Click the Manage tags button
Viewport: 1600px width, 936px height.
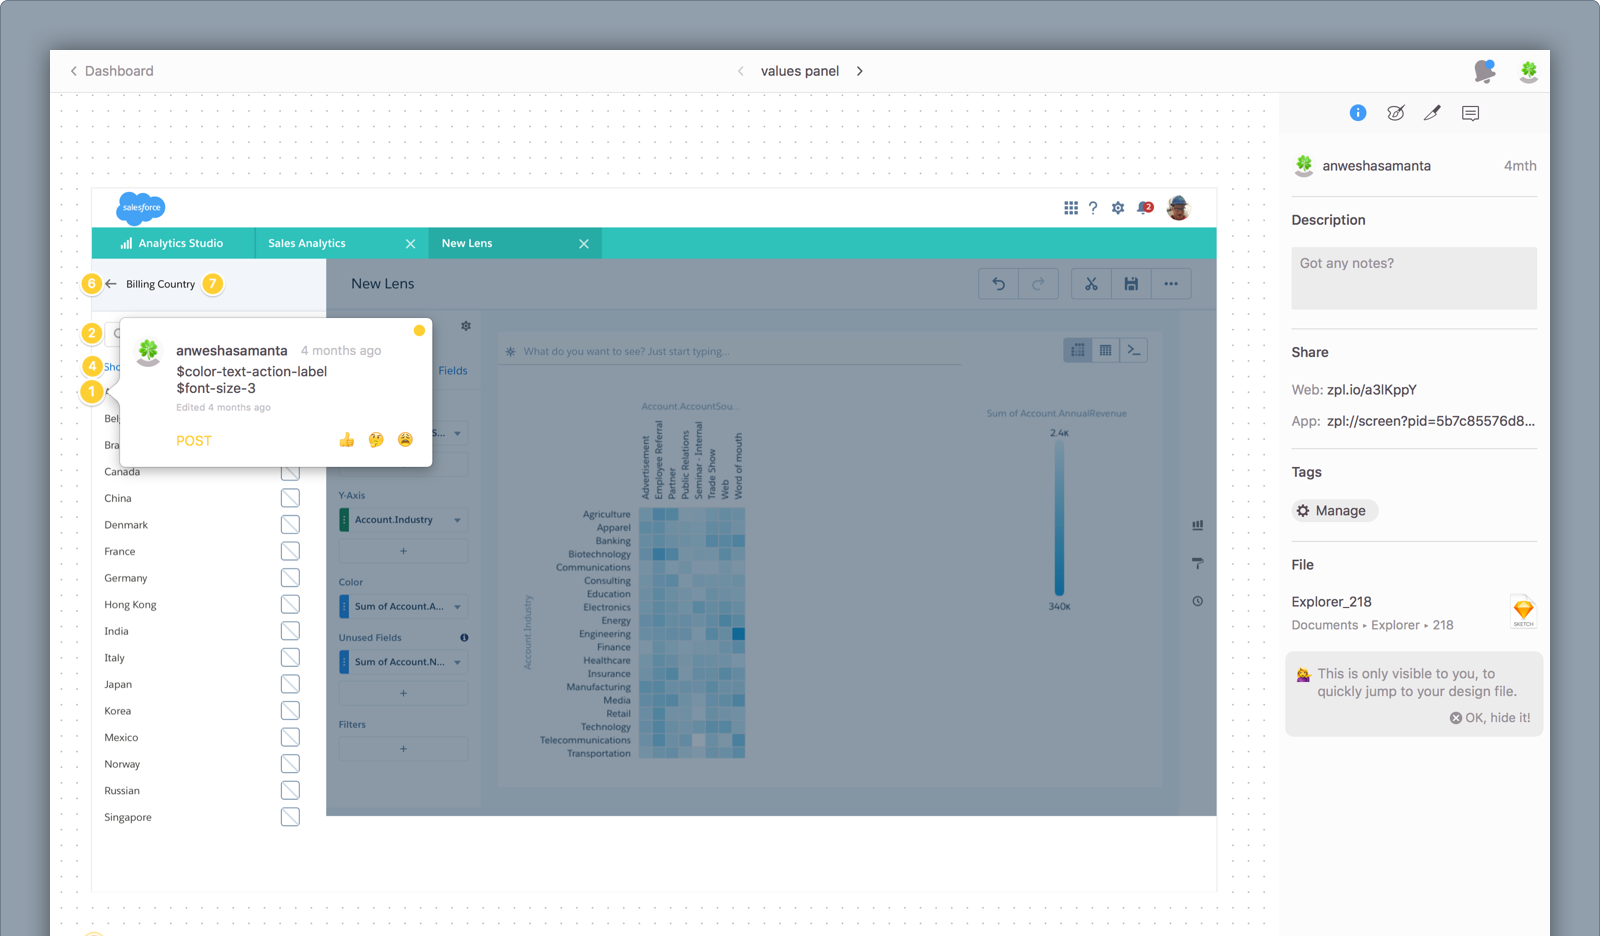click(x=1334, y=511)
